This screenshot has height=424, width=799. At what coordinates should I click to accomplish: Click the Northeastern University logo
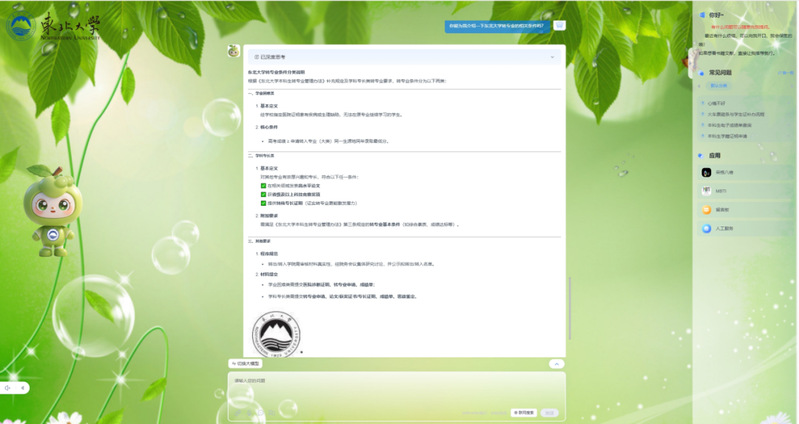[x=54, y=26]
